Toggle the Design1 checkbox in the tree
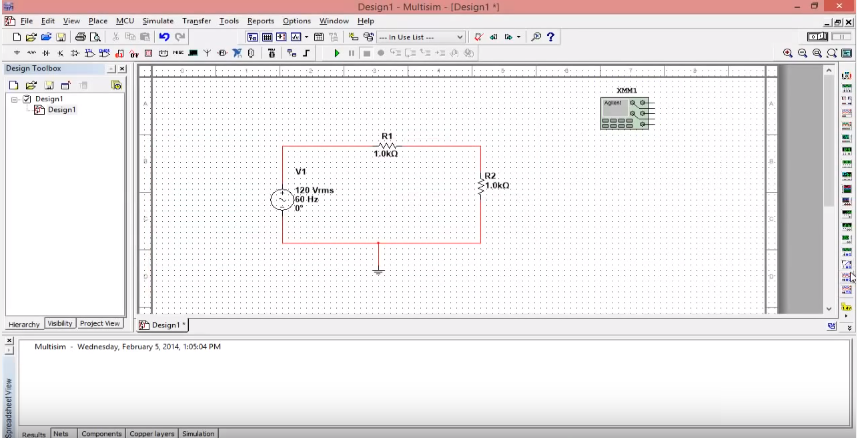 (x=27, y=100)
